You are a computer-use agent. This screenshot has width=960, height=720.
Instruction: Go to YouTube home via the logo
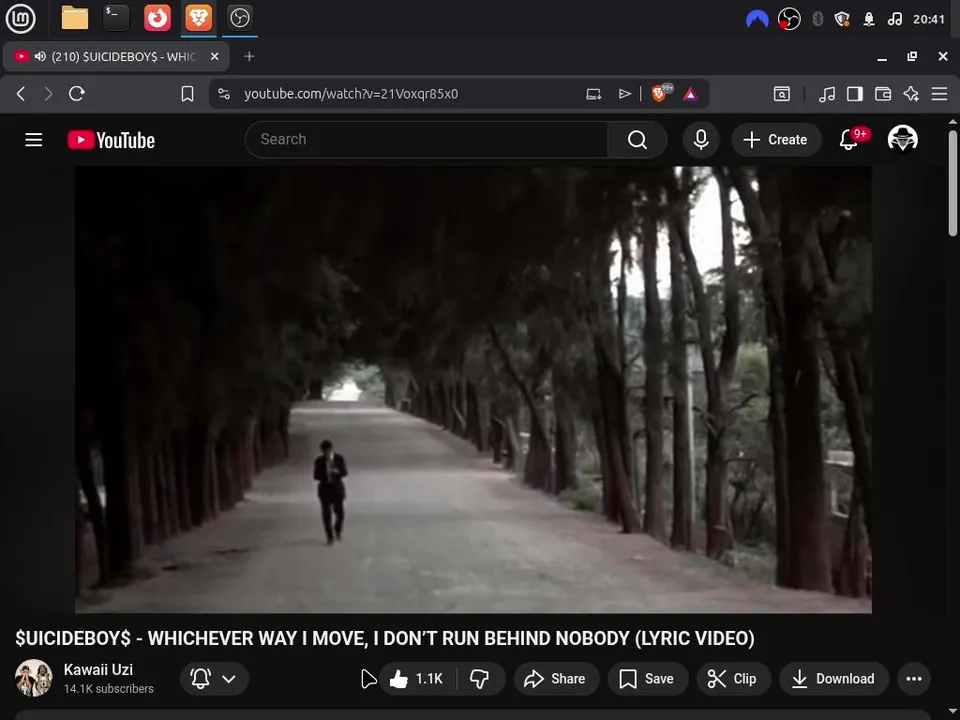click(111, 140)
